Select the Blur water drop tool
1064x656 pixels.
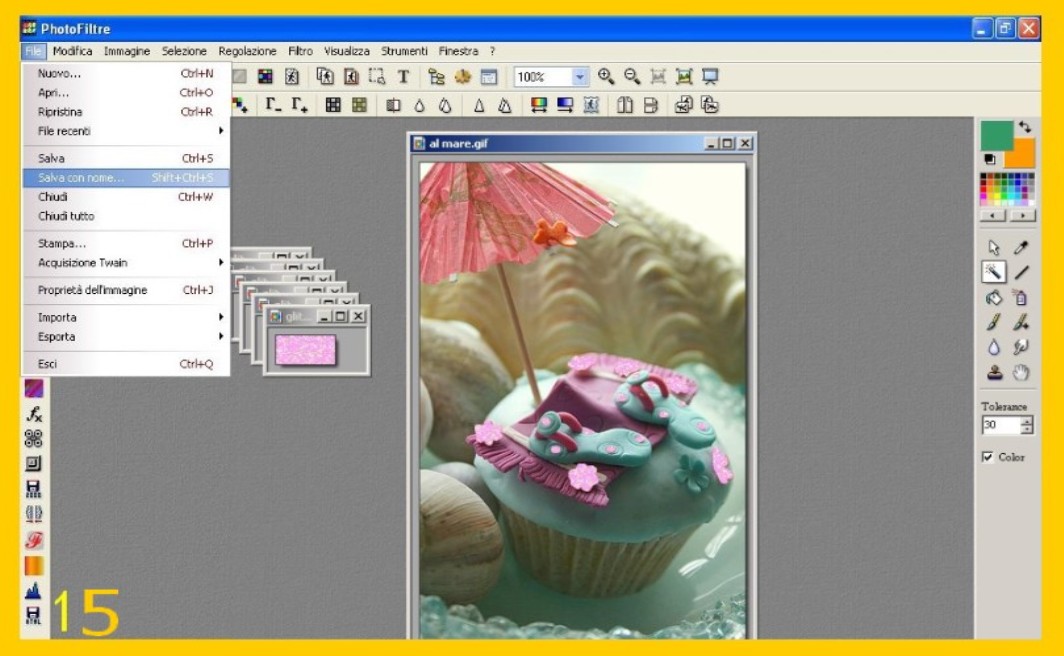pyautogui.click(x=993, y=347)
